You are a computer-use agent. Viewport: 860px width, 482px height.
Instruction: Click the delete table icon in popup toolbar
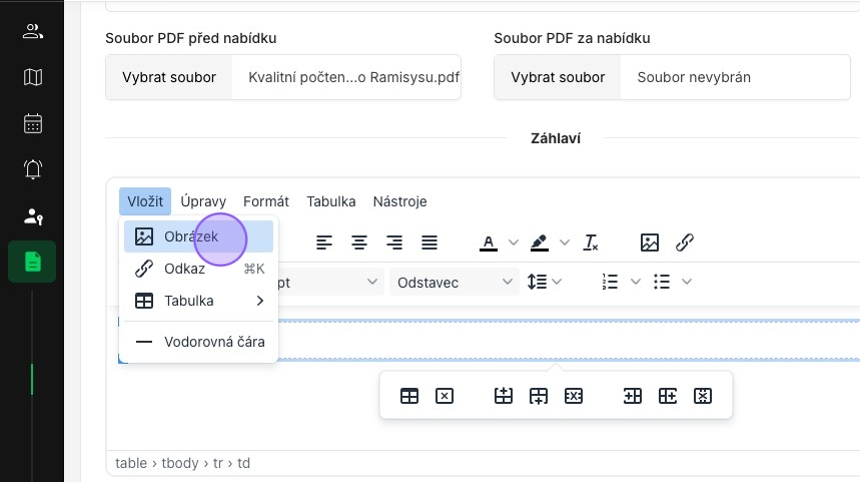pos(444,396)
